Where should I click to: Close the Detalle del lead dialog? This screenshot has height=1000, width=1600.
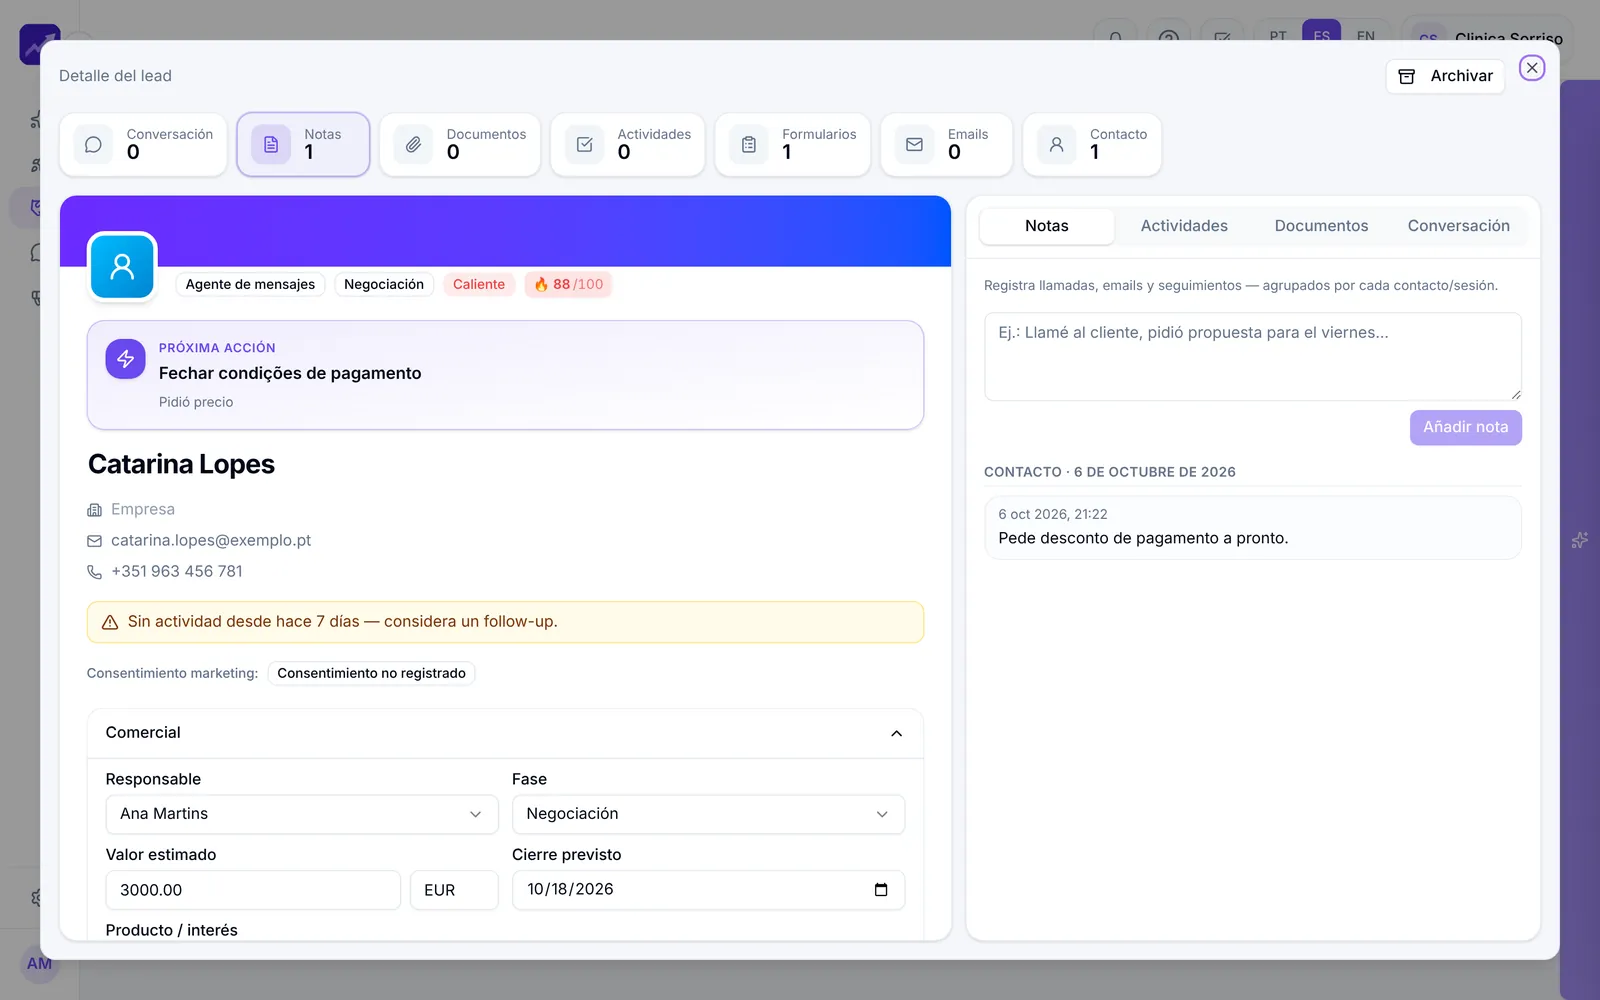1532,68
